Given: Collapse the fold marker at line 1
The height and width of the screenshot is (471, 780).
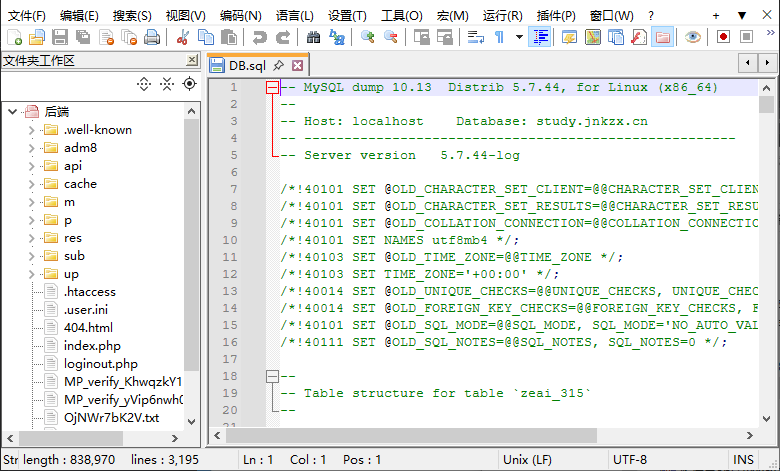Looking at the screenshot, I should pyautogui.click(x=272, y=88).
